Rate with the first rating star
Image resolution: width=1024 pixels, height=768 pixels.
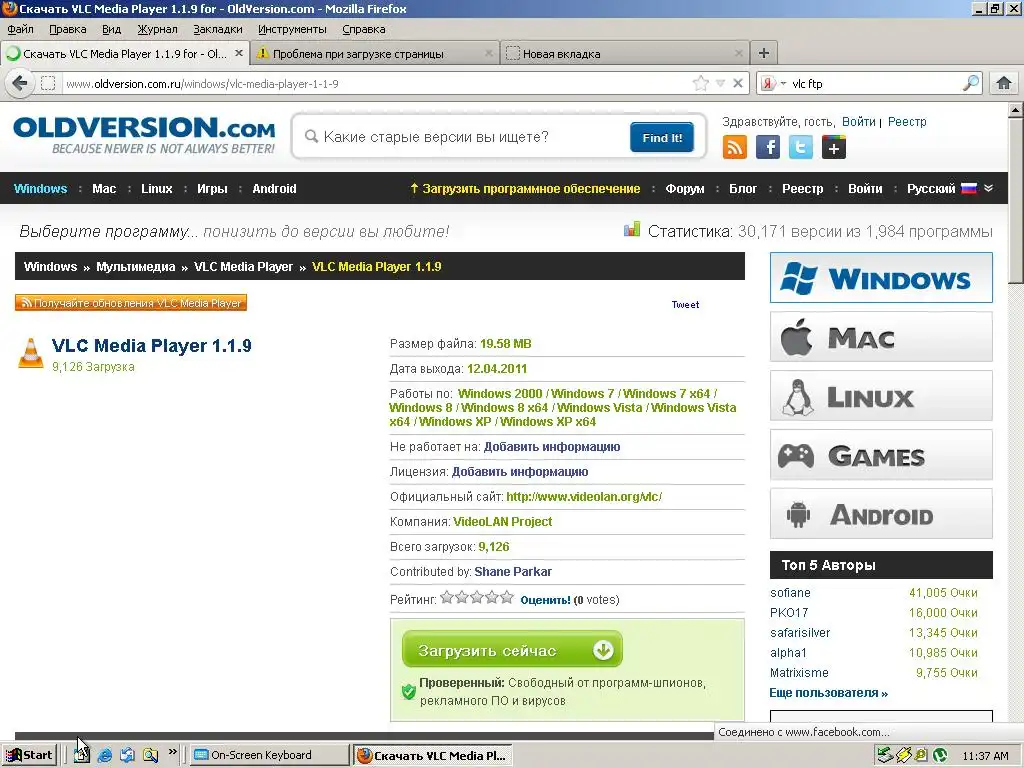pyautogui.click(x=447, y=597)
